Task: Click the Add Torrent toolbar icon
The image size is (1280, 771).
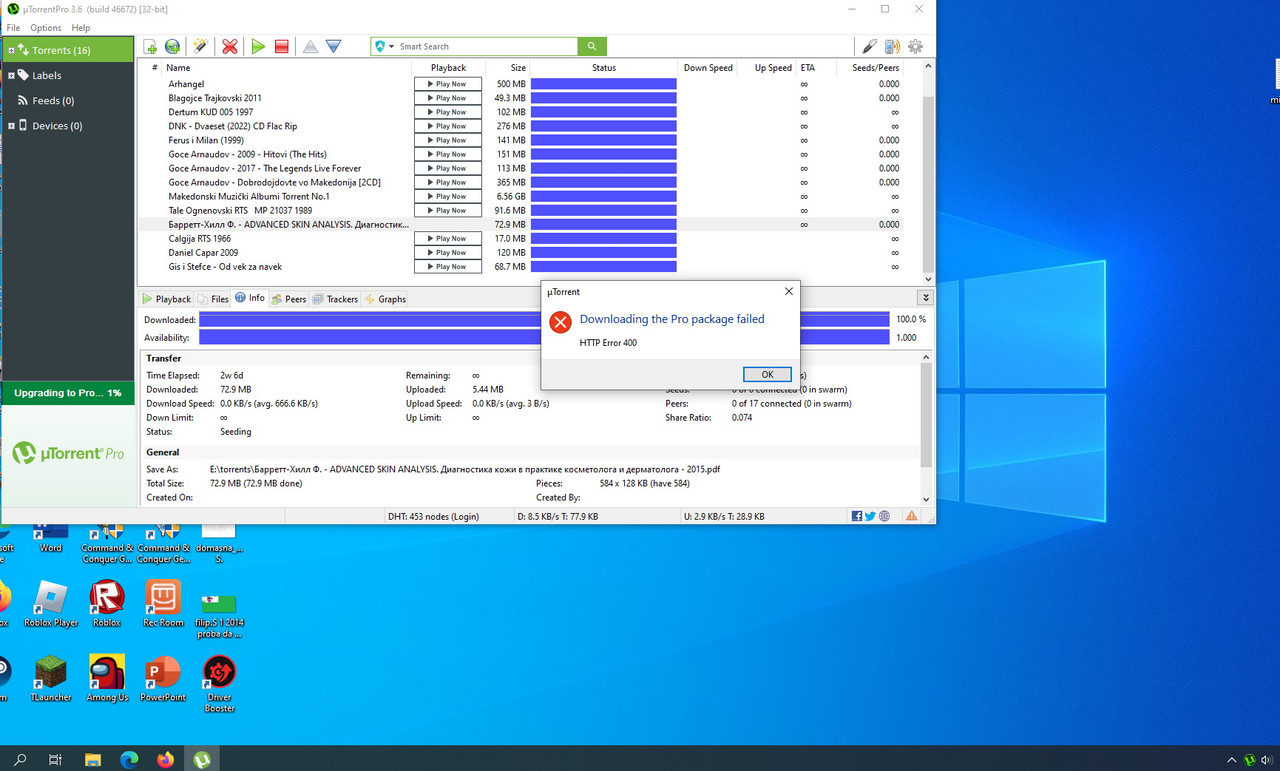Action: (150, 46)
